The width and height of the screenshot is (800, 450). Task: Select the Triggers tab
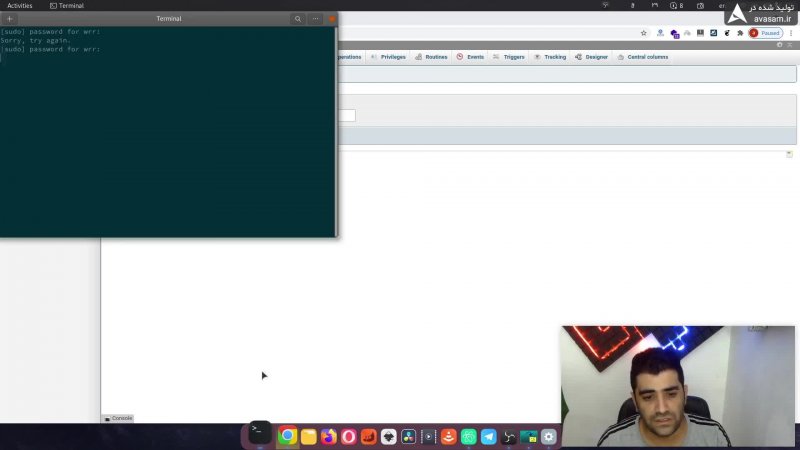click(x=508, y=57)
